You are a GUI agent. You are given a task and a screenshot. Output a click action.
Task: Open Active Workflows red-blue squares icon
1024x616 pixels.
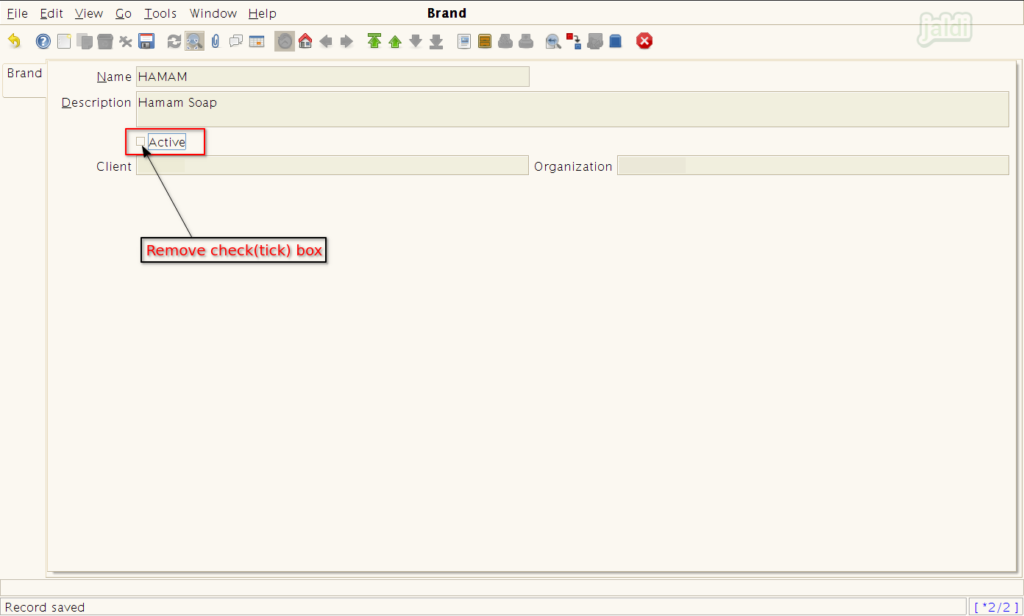click(x=573, y=41)
